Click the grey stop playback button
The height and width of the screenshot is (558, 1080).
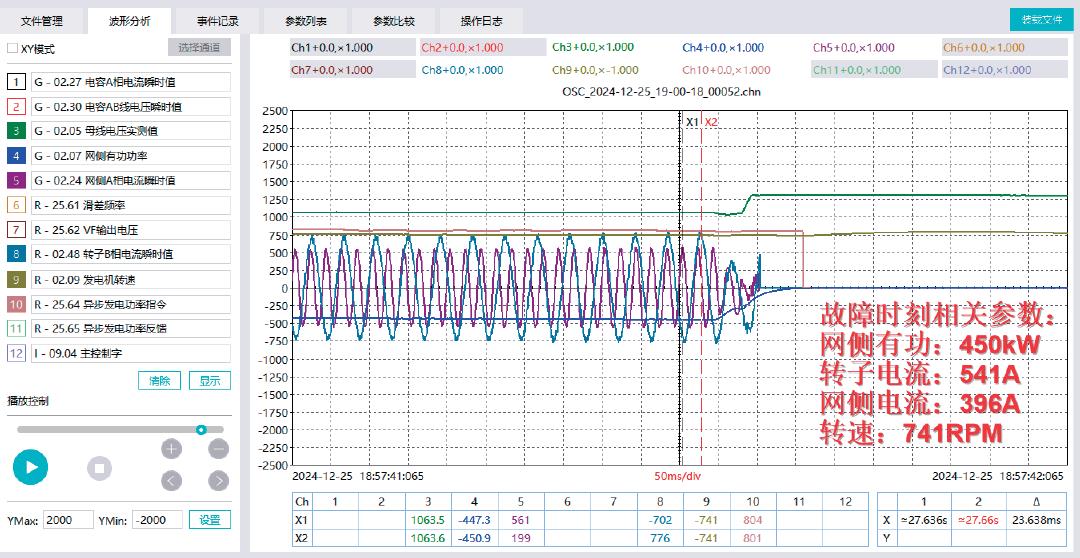[x=98, y=467]
